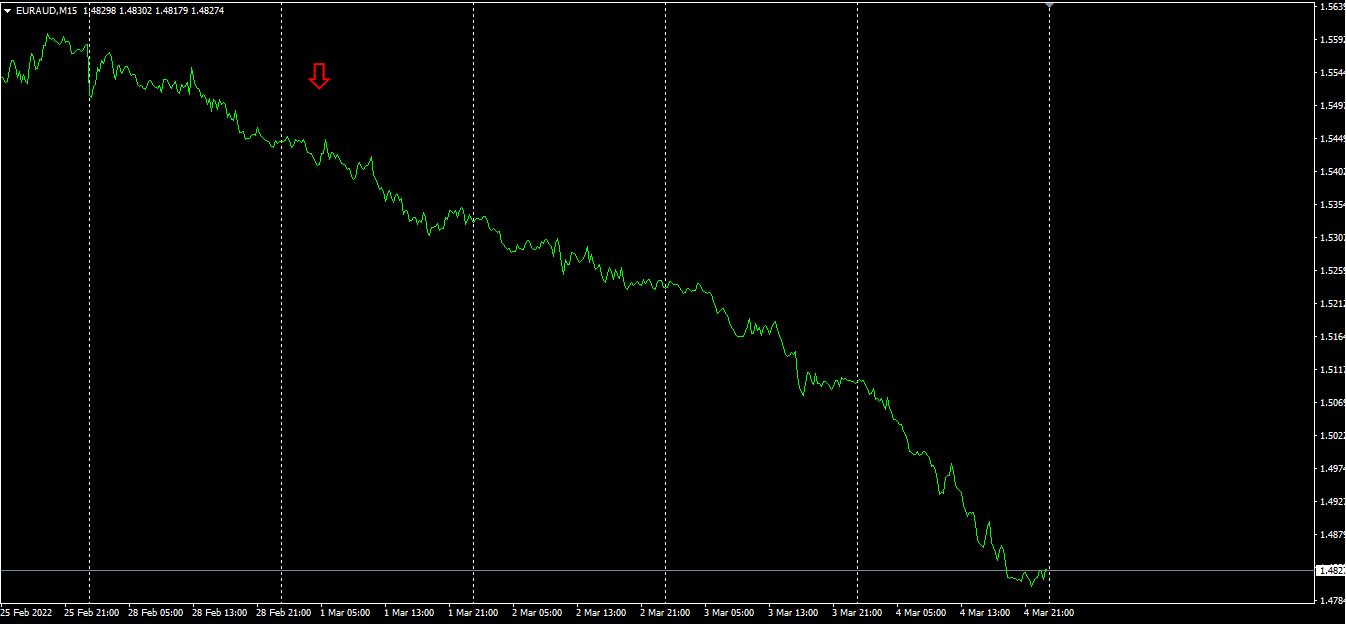Click the 28 Feb 13:00 time label
The image size is (1346, 624).
point(220,612)
